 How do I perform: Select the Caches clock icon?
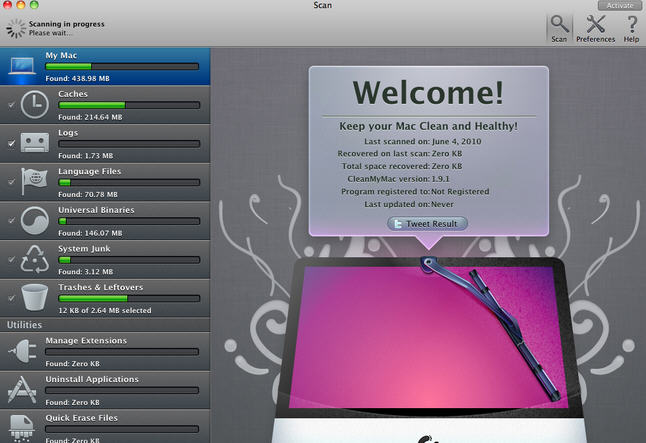point(36,104)
